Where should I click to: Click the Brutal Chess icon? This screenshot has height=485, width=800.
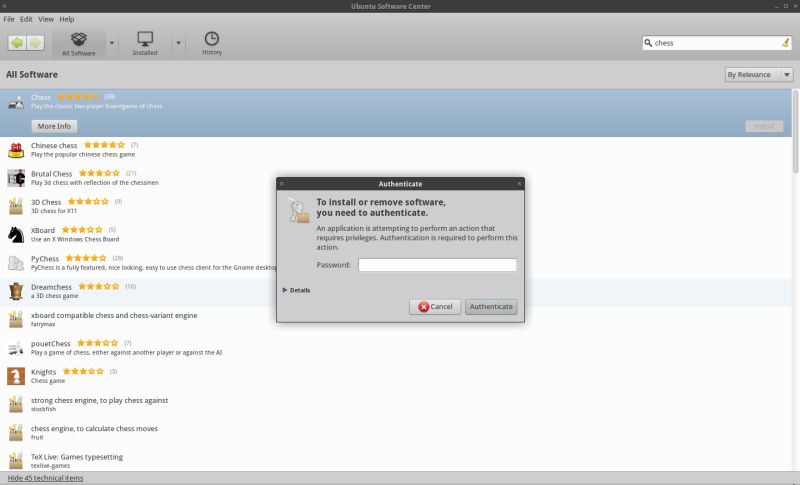tap(16, 178)
